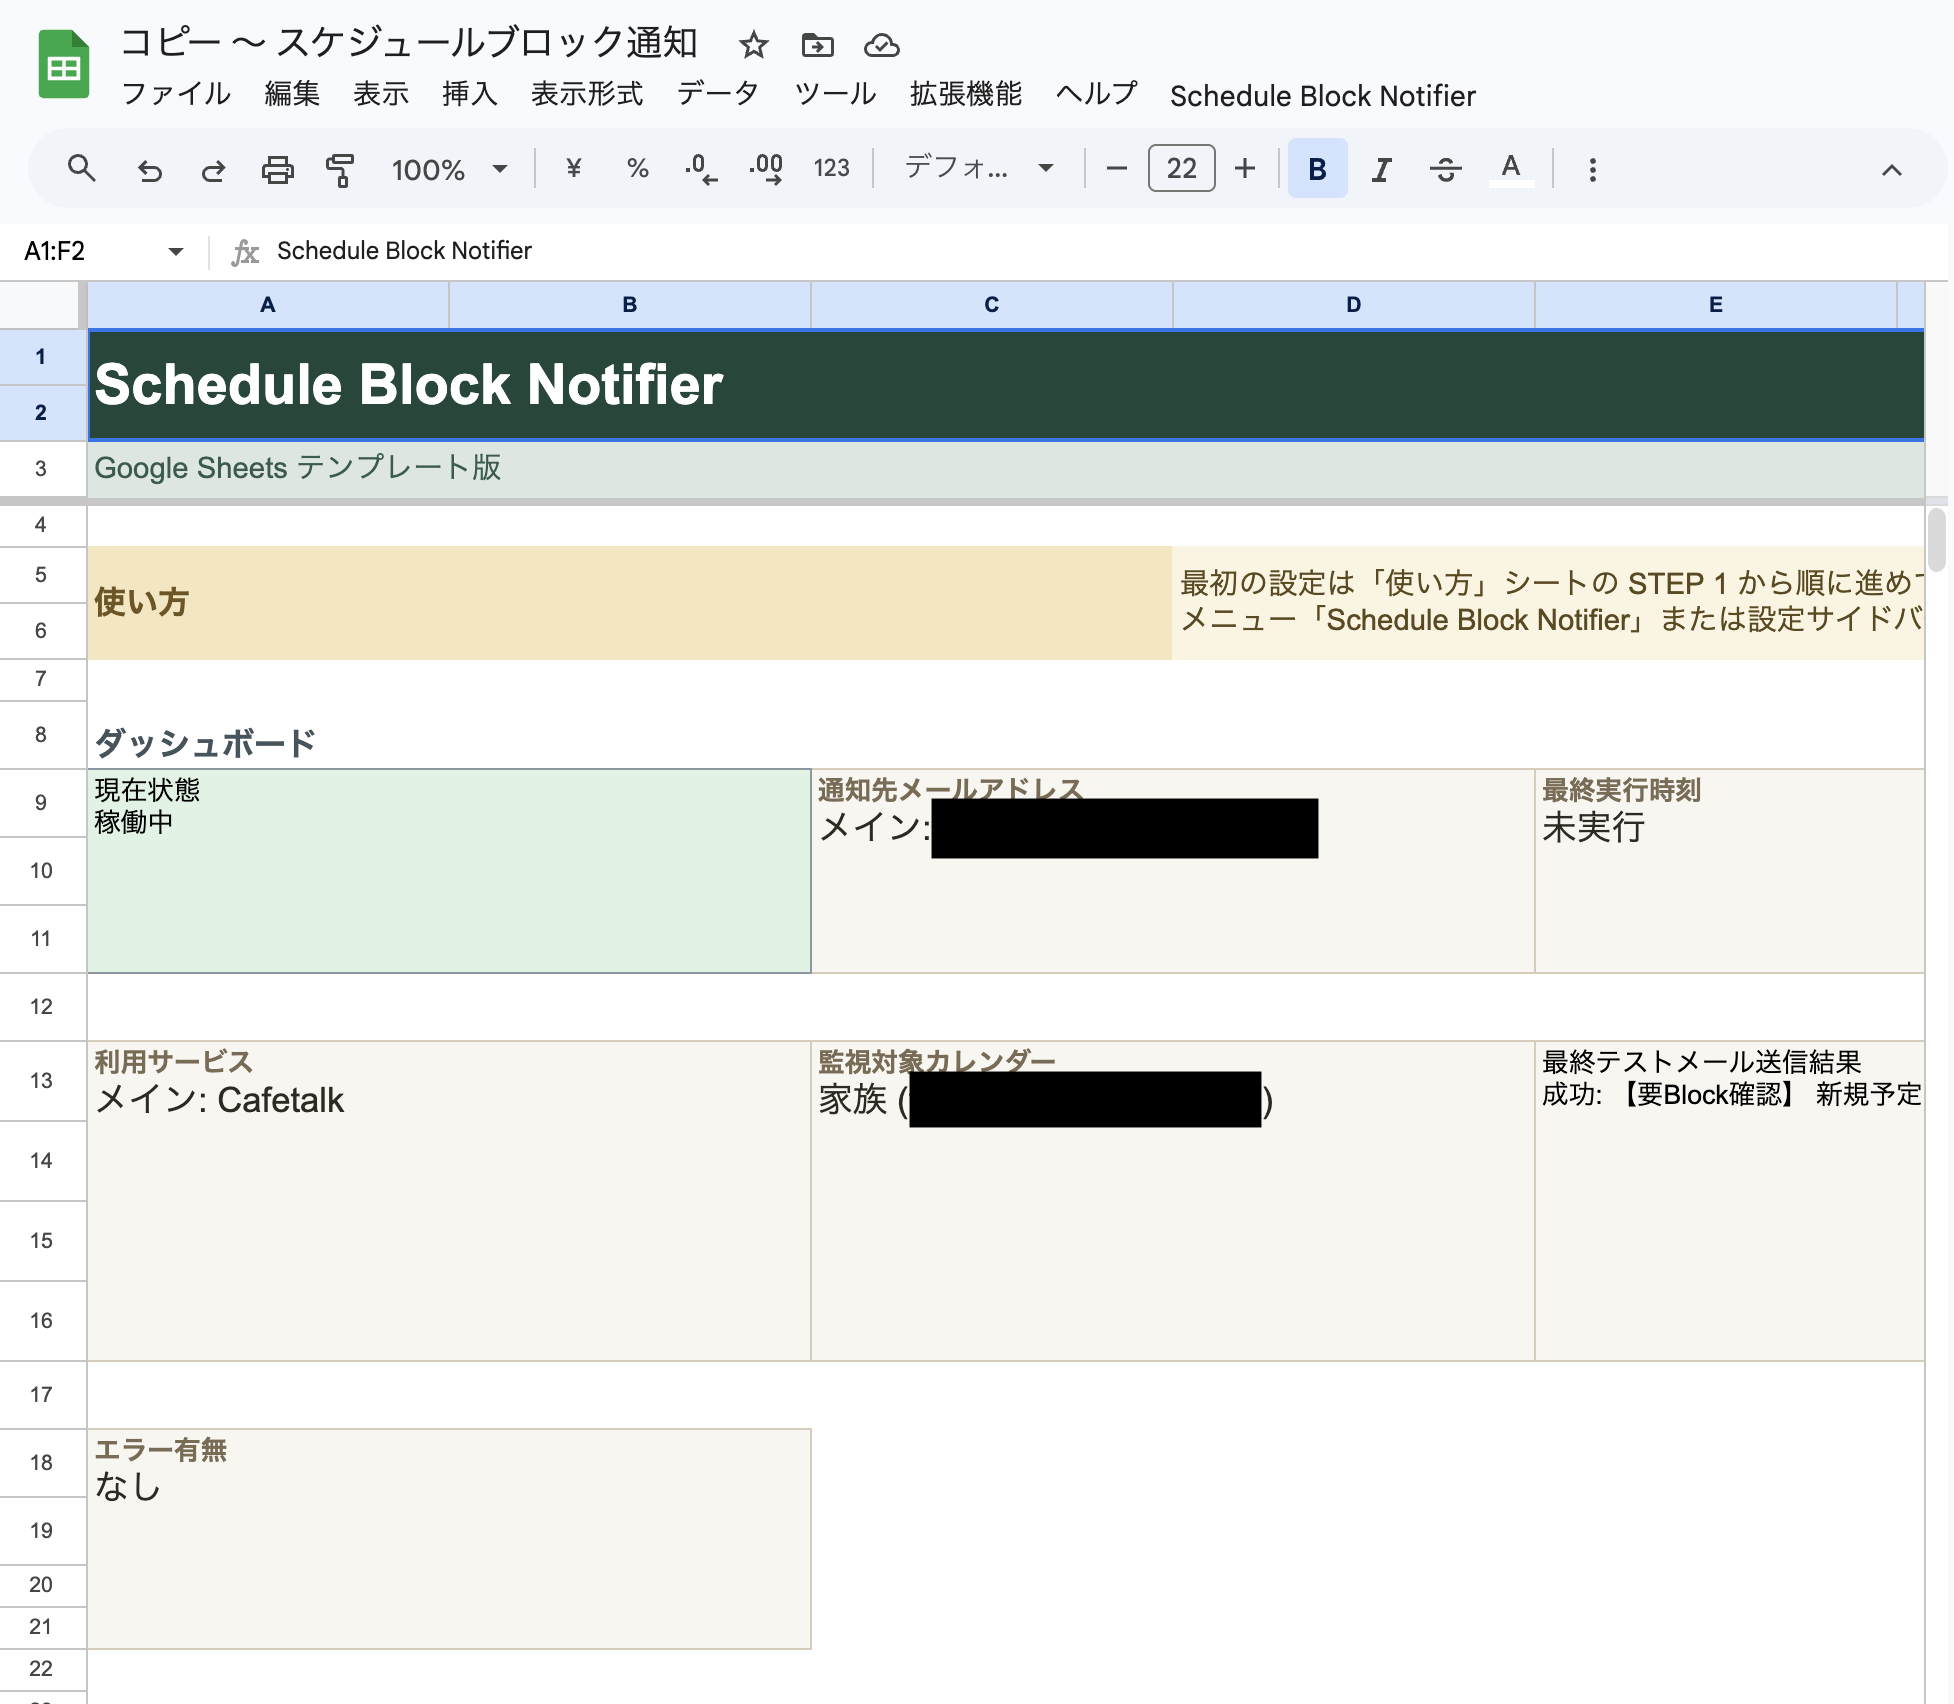Image resolution: width=1954 pixels, height=1704 pixels.
Task: Open the name box range dropdown
Action: (x=175, y=251)
